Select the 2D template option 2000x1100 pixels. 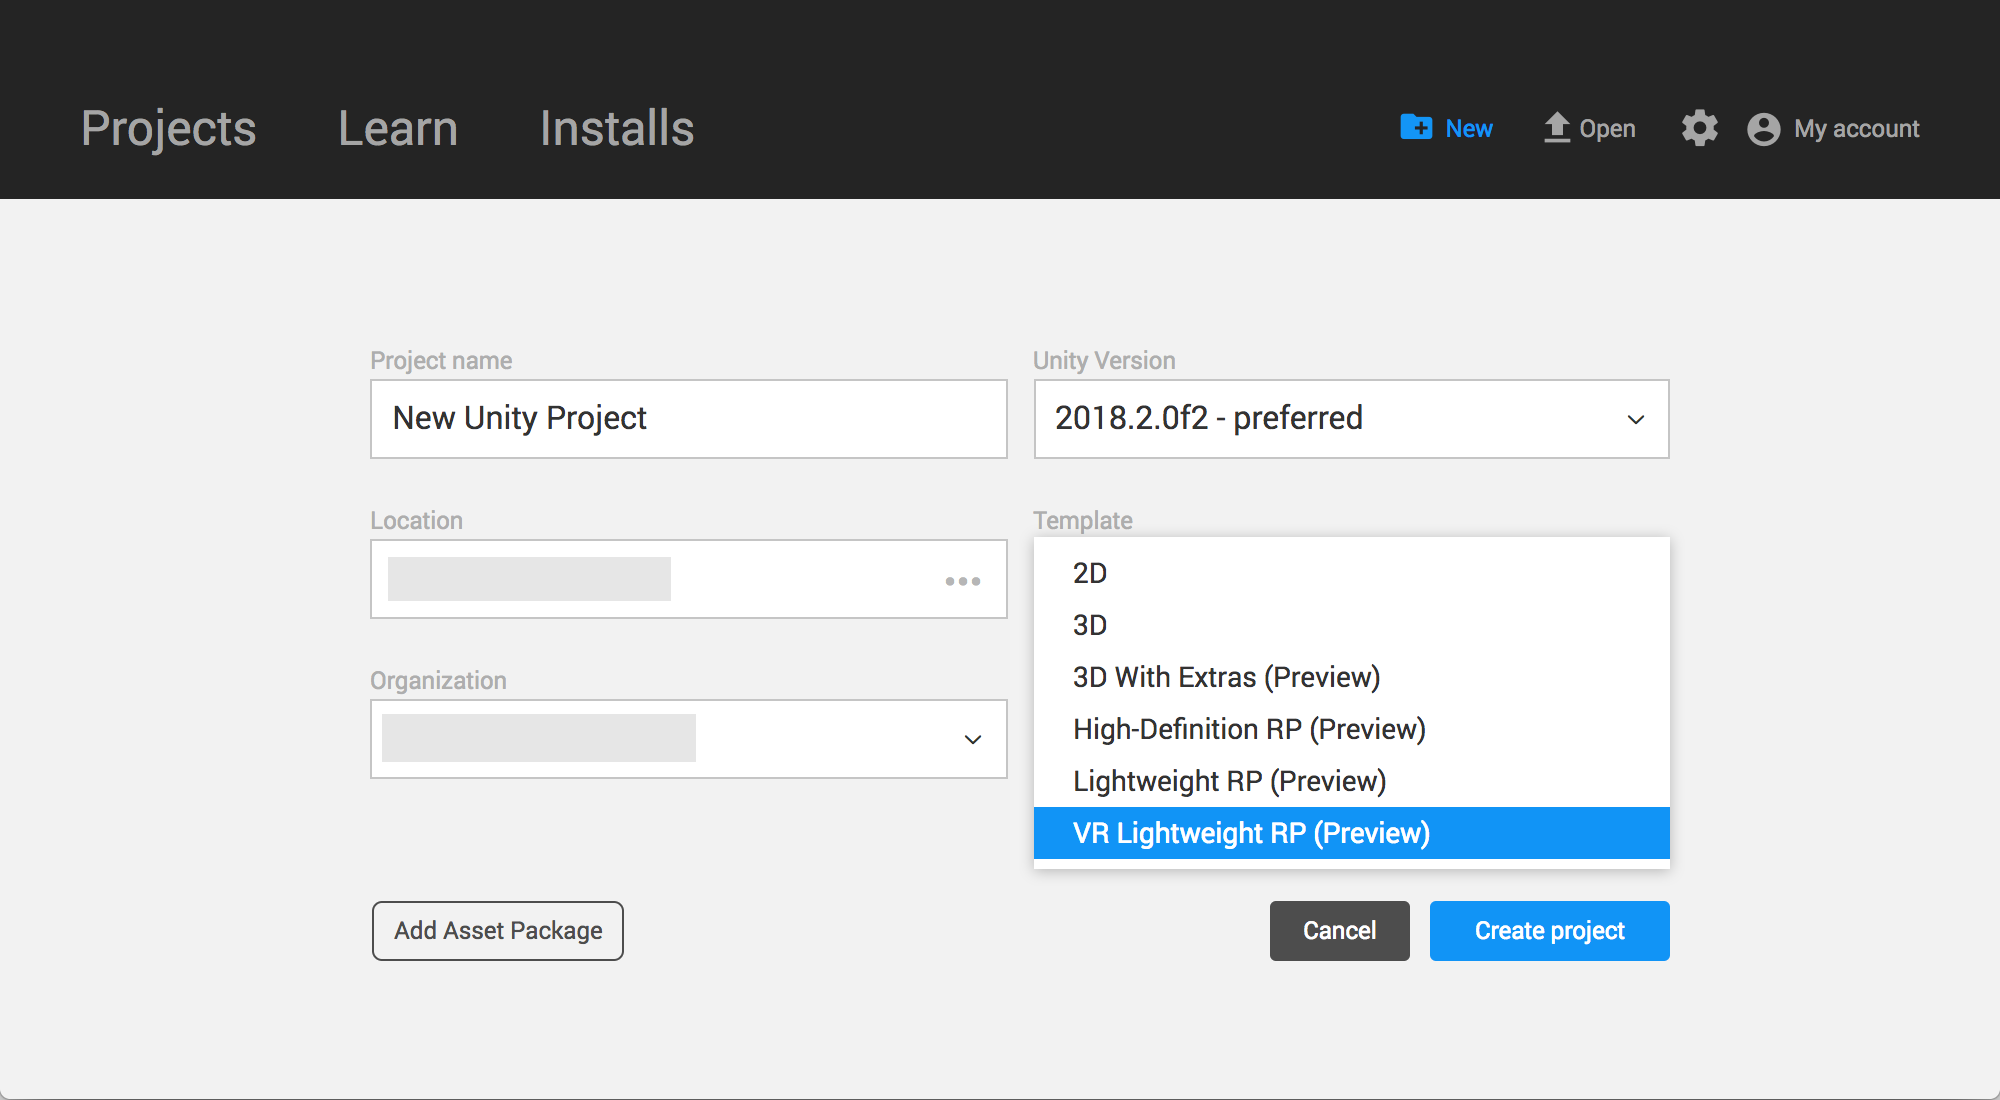click(x=1090, y=573)
